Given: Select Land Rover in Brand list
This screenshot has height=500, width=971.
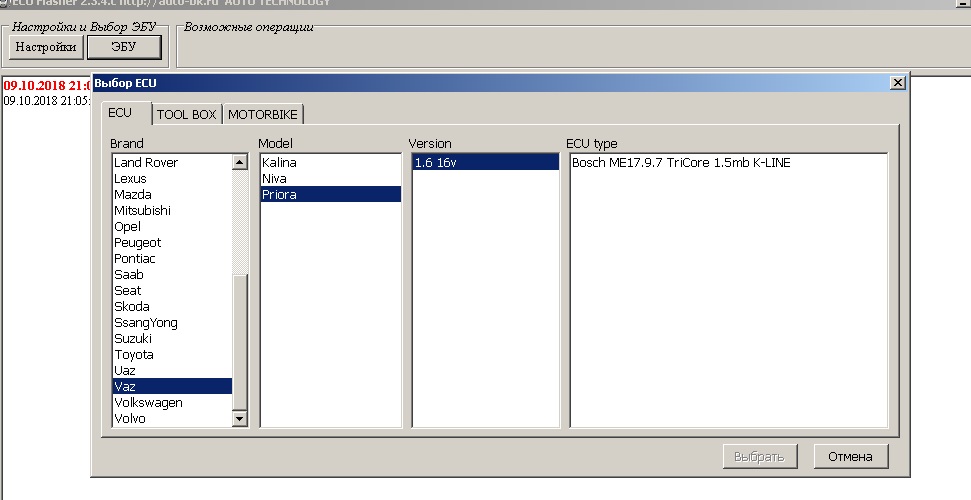Looking at the screenshot, I should coord(172,162).
